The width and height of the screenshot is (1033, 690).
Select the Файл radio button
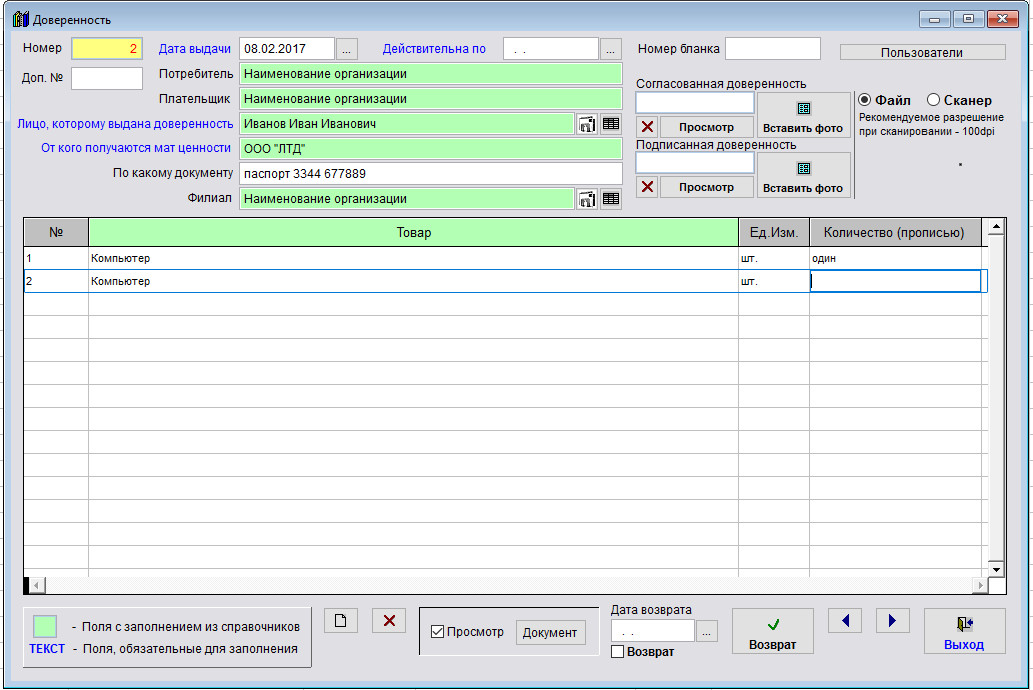pos(865,100)
